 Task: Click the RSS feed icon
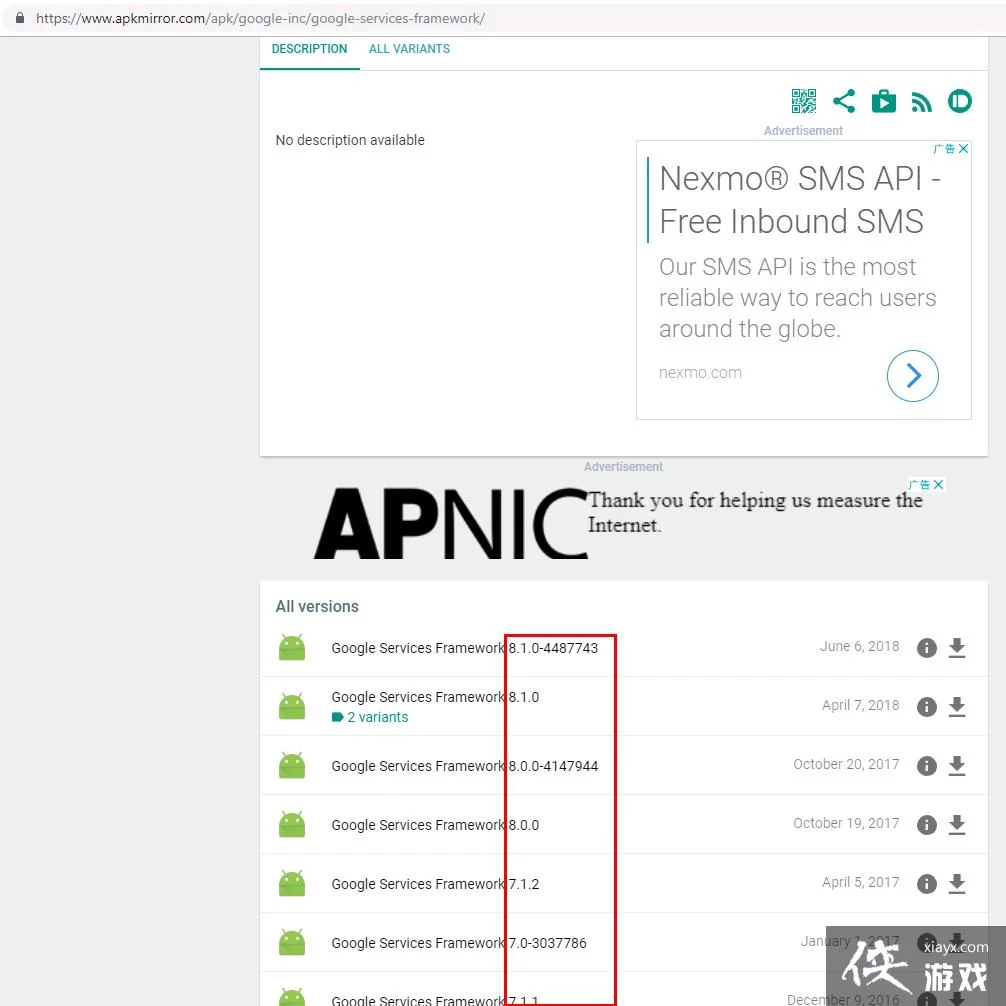click(921, 102)
